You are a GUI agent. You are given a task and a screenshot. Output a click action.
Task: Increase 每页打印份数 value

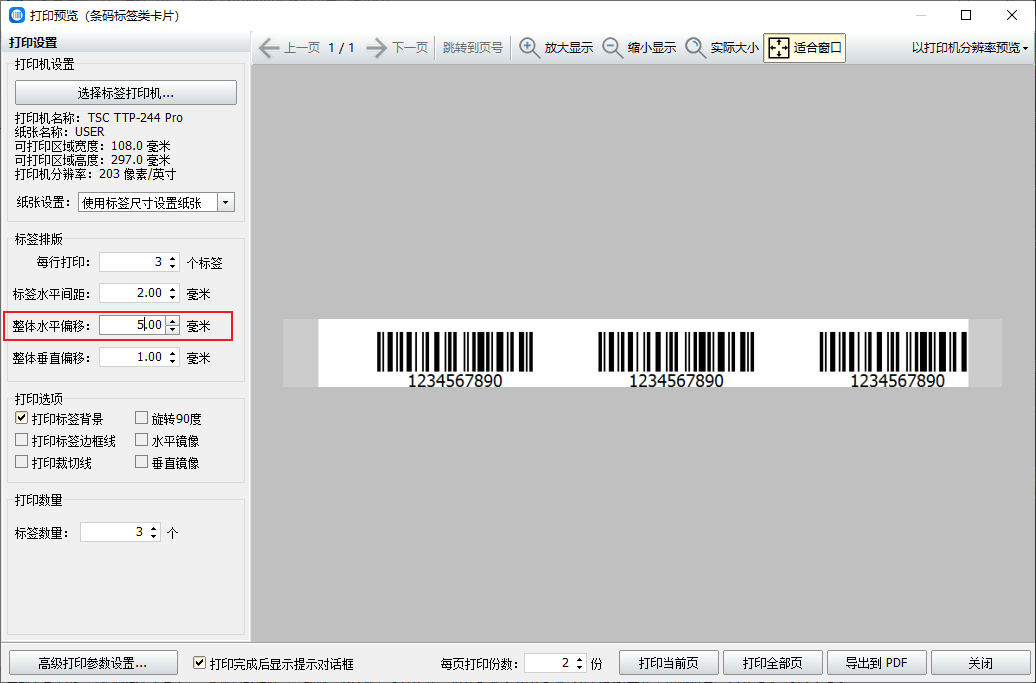click(x=579, y=659)
